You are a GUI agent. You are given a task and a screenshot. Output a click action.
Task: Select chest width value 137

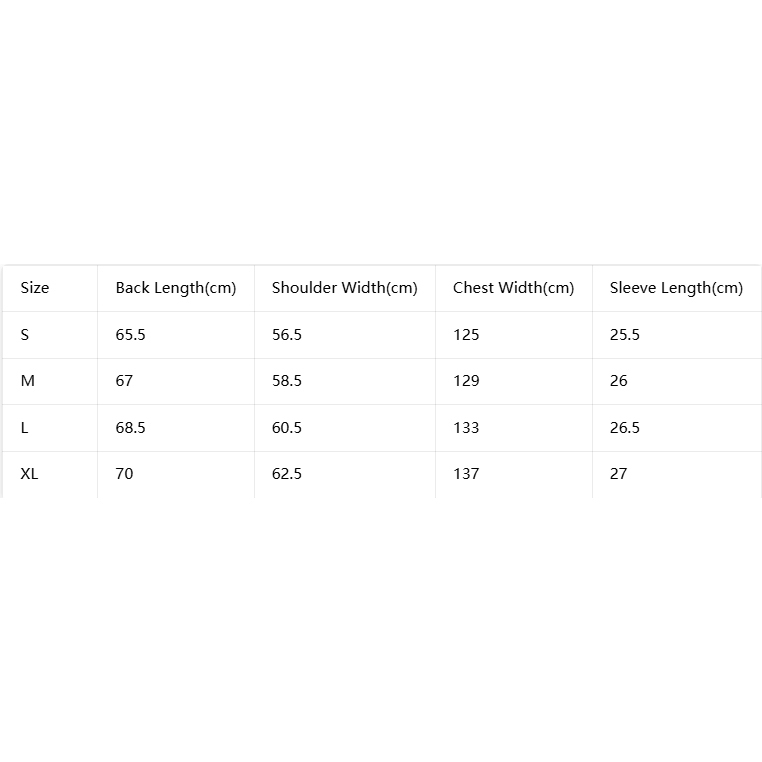pos(466,473)
